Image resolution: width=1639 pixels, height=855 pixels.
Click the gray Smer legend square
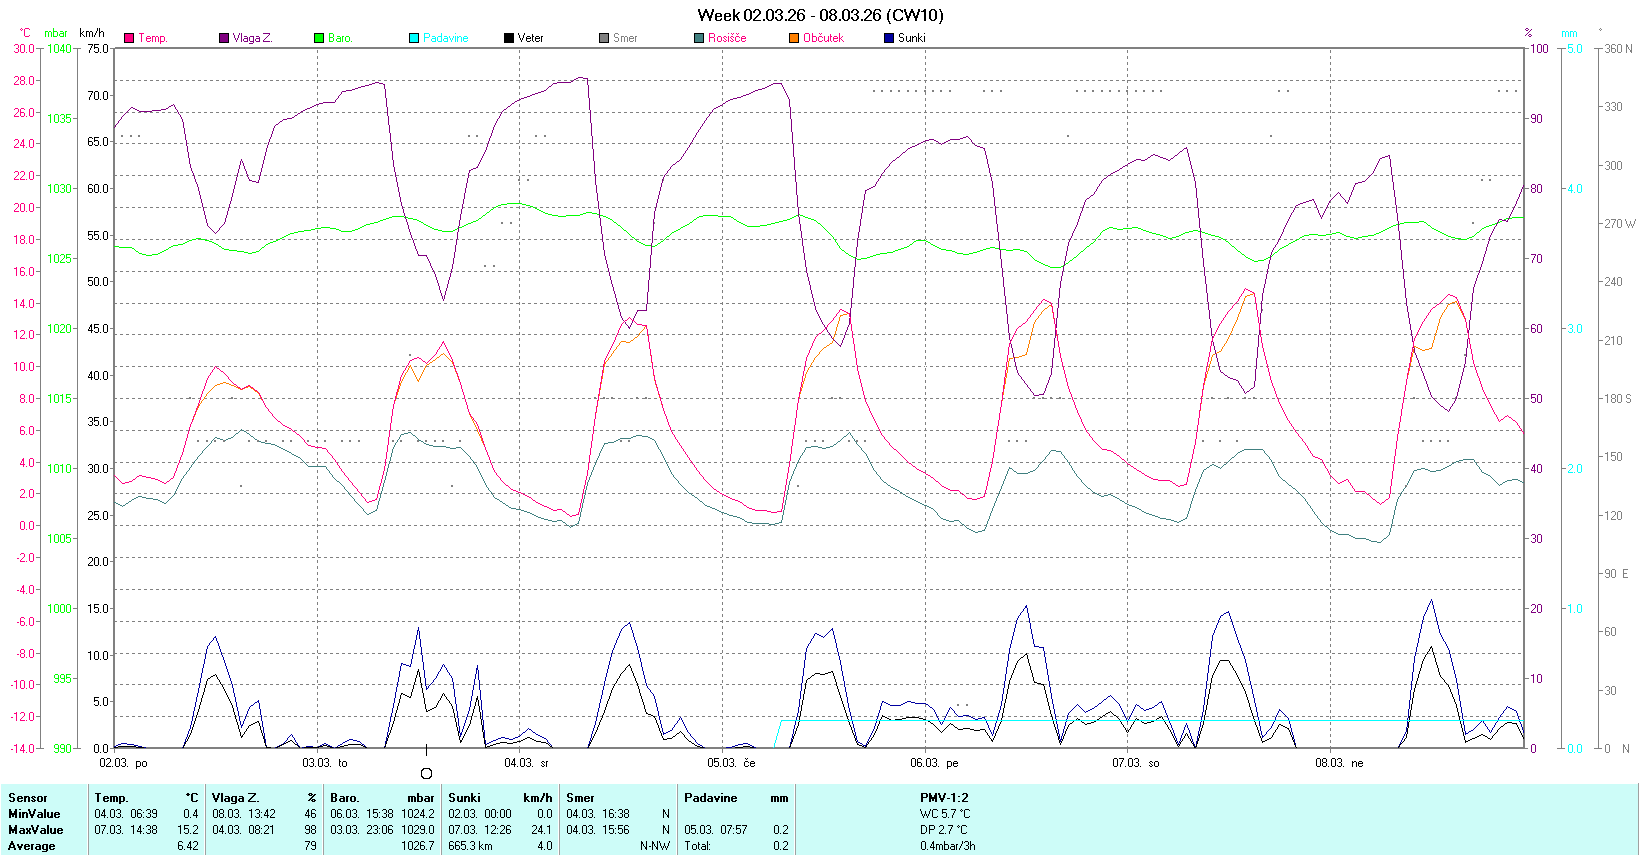point(604,38)
